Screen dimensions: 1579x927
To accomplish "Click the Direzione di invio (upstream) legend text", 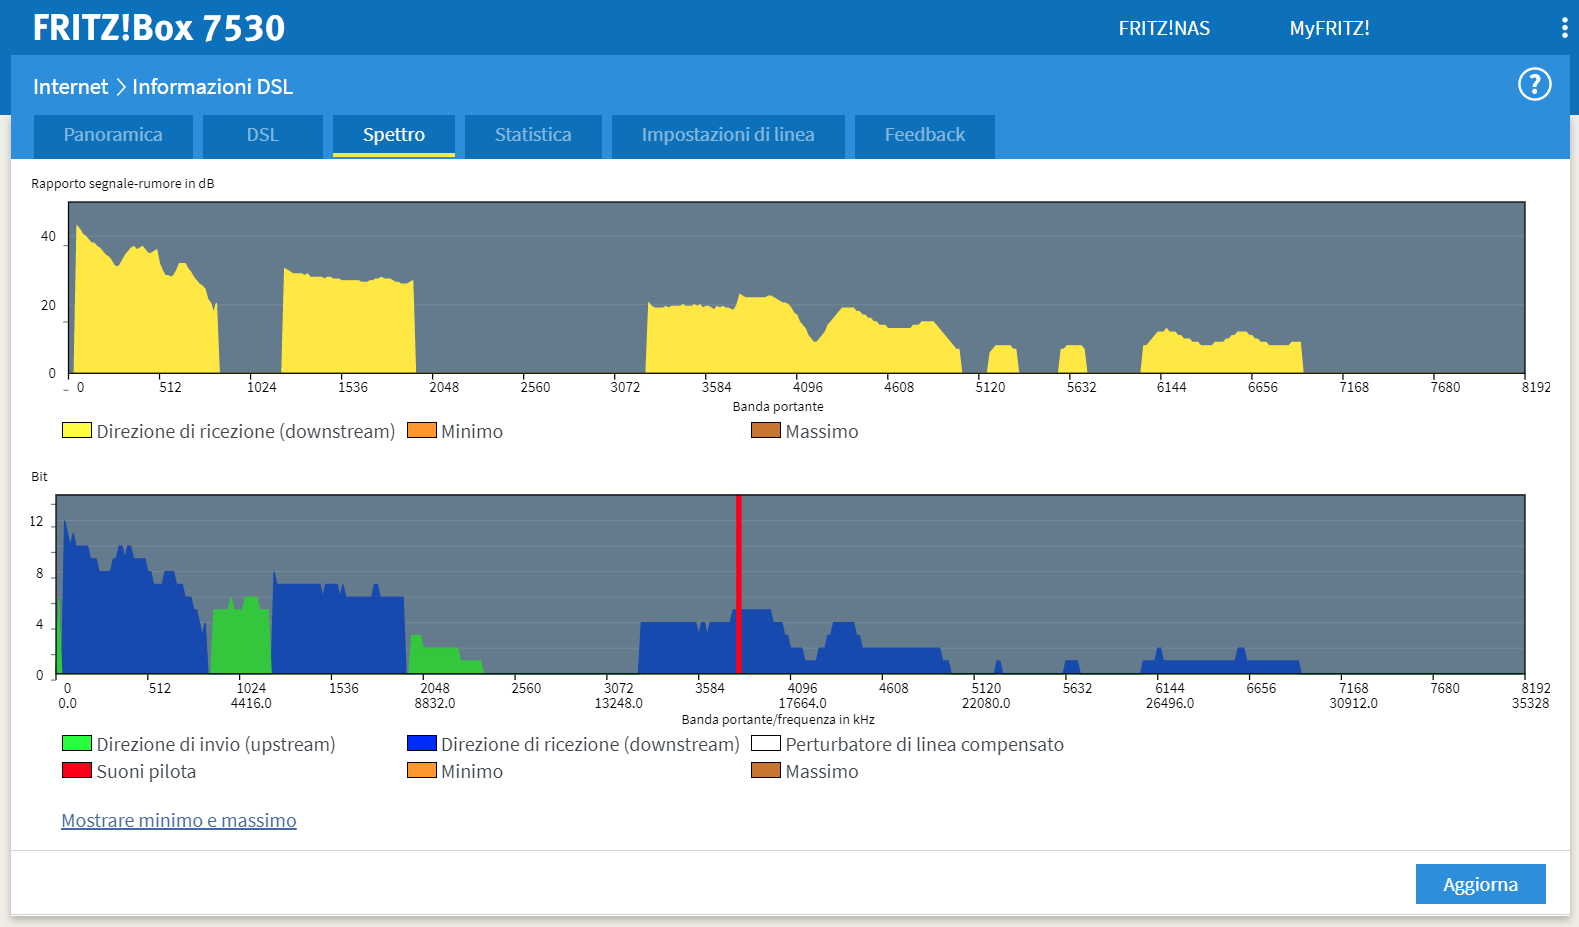I will pos(216,744).
